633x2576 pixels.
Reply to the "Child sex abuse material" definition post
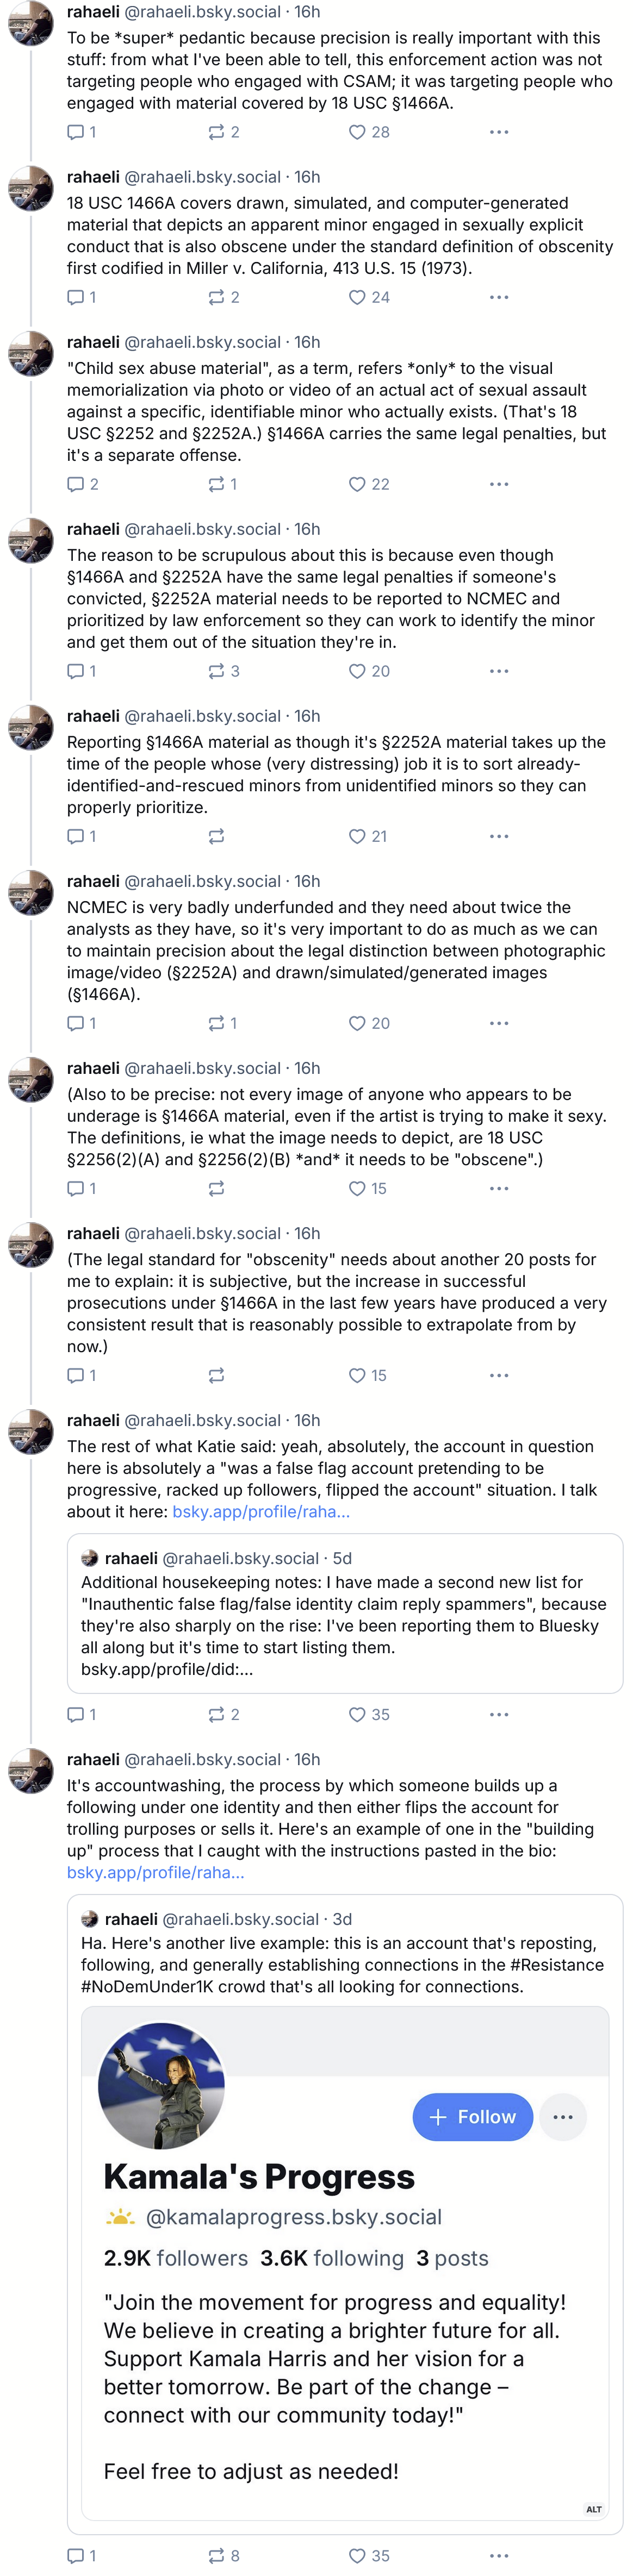tap(76, 484)
